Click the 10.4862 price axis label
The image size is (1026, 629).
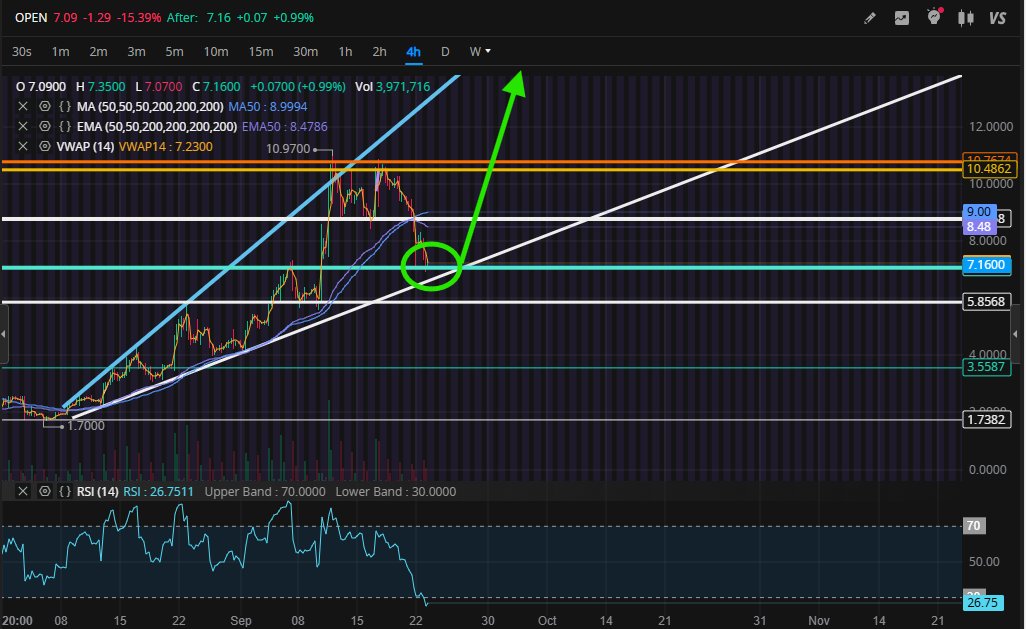click(989, 169)
